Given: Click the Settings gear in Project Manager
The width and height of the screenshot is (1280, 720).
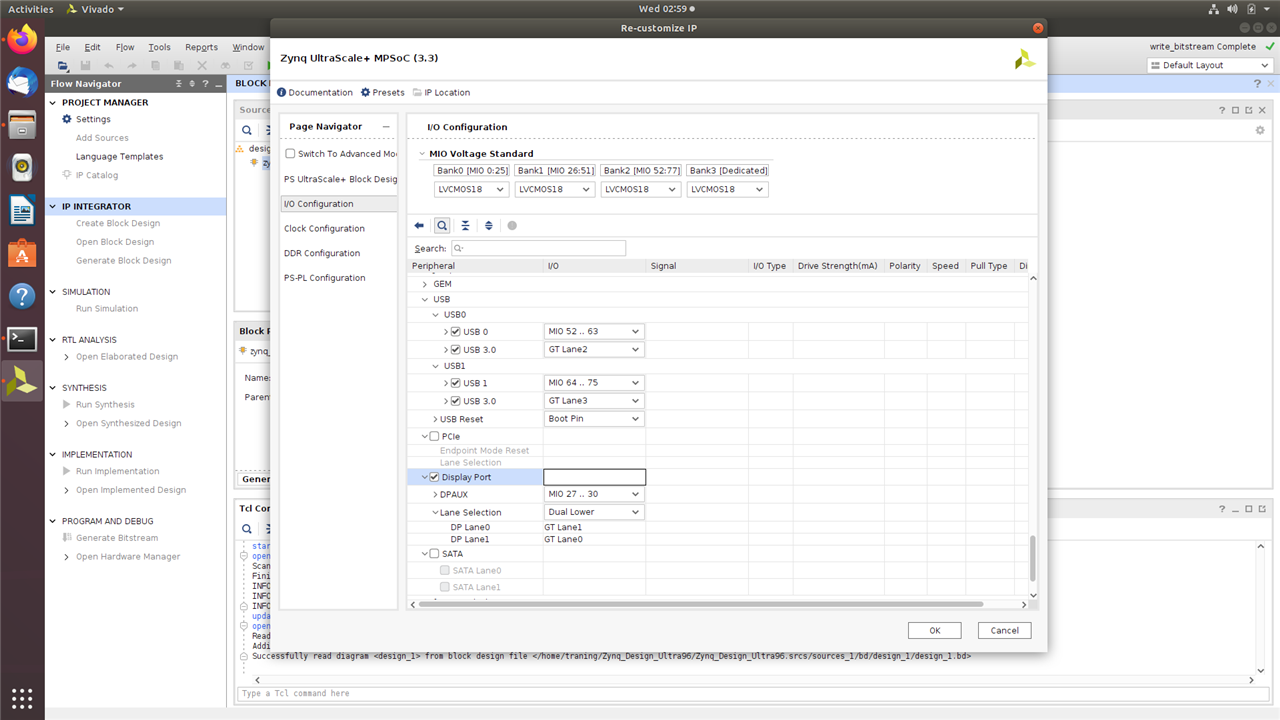Looking at the screenshot, I should [67, 119].
